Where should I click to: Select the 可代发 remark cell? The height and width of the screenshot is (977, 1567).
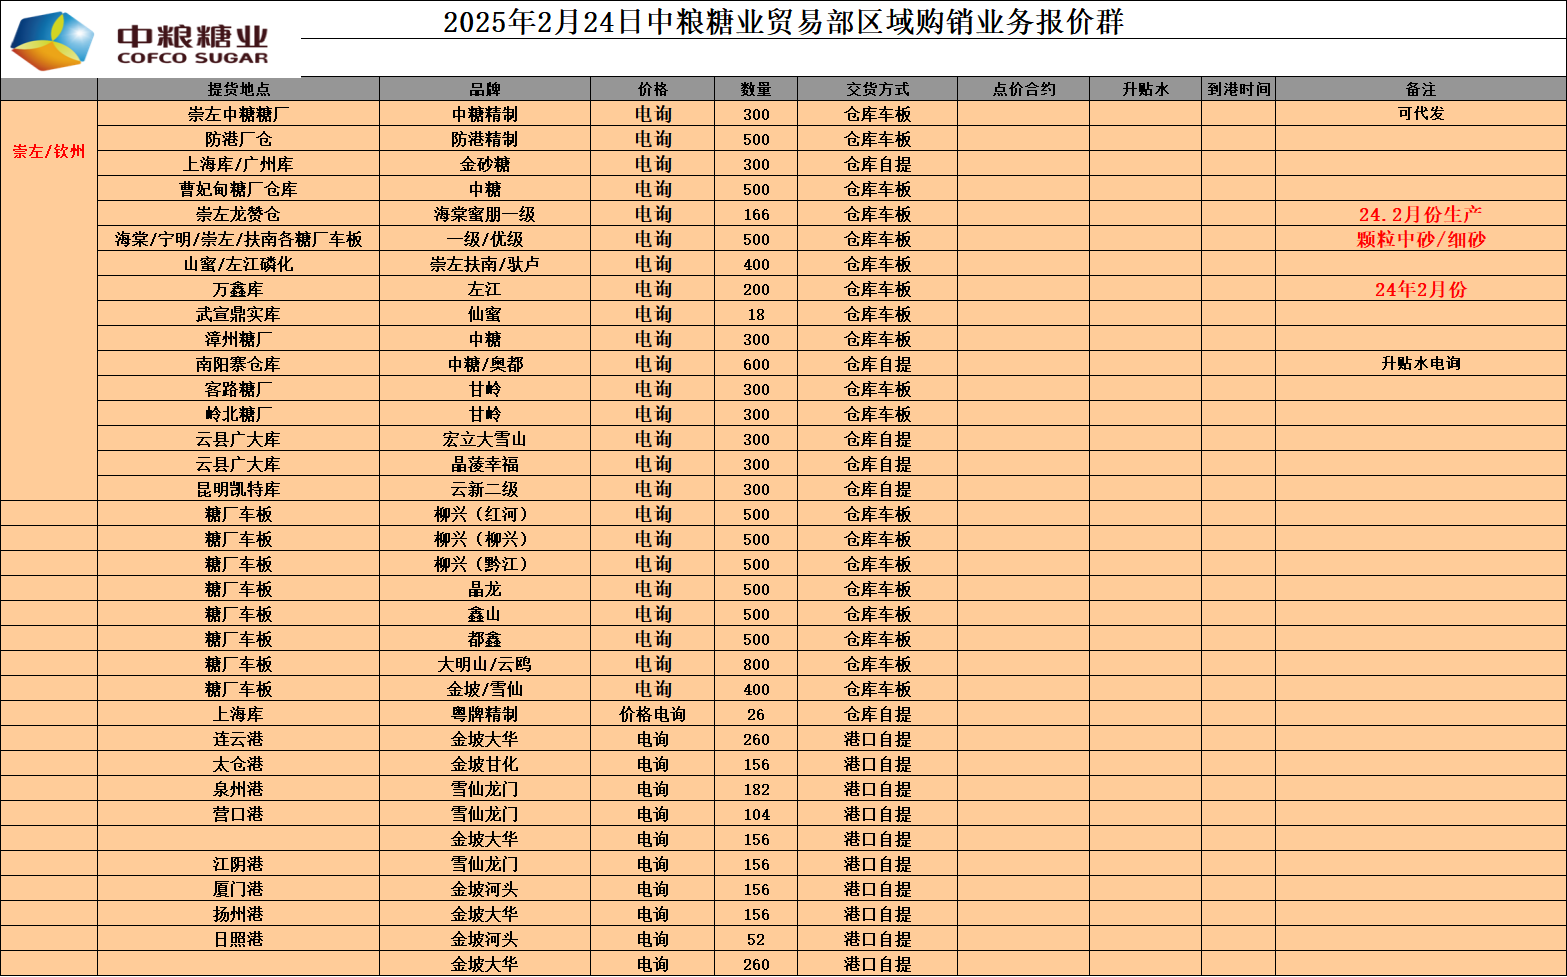pos(1420,114)
